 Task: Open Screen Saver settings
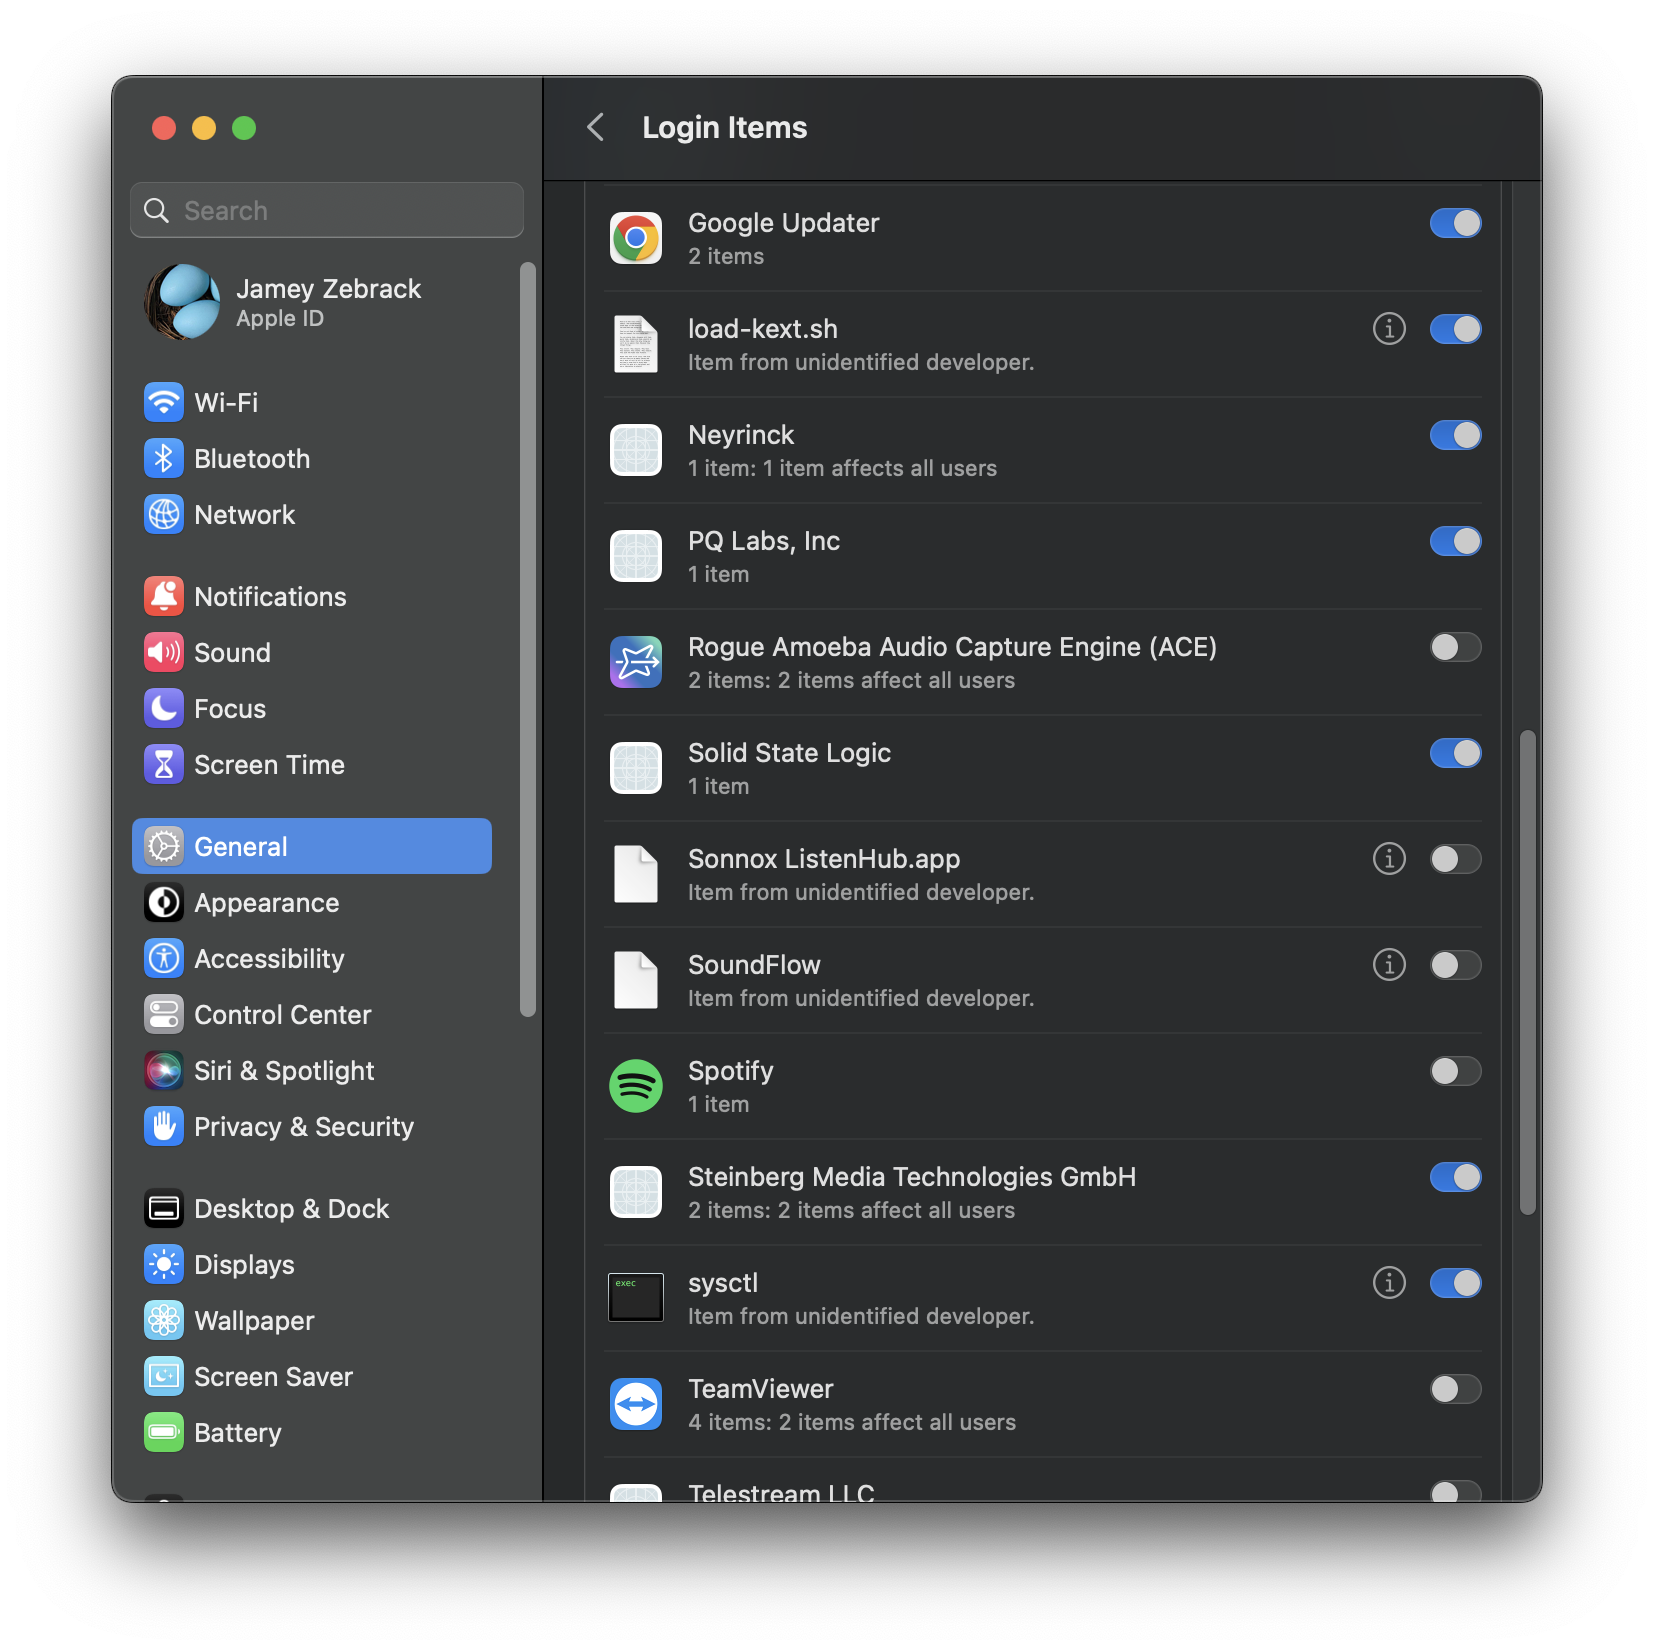(x=312, y=1376)
